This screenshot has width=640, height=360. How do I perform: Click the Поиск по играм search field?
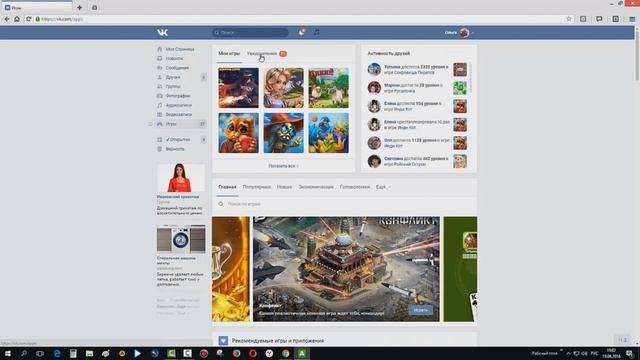[x=344, y=204]
